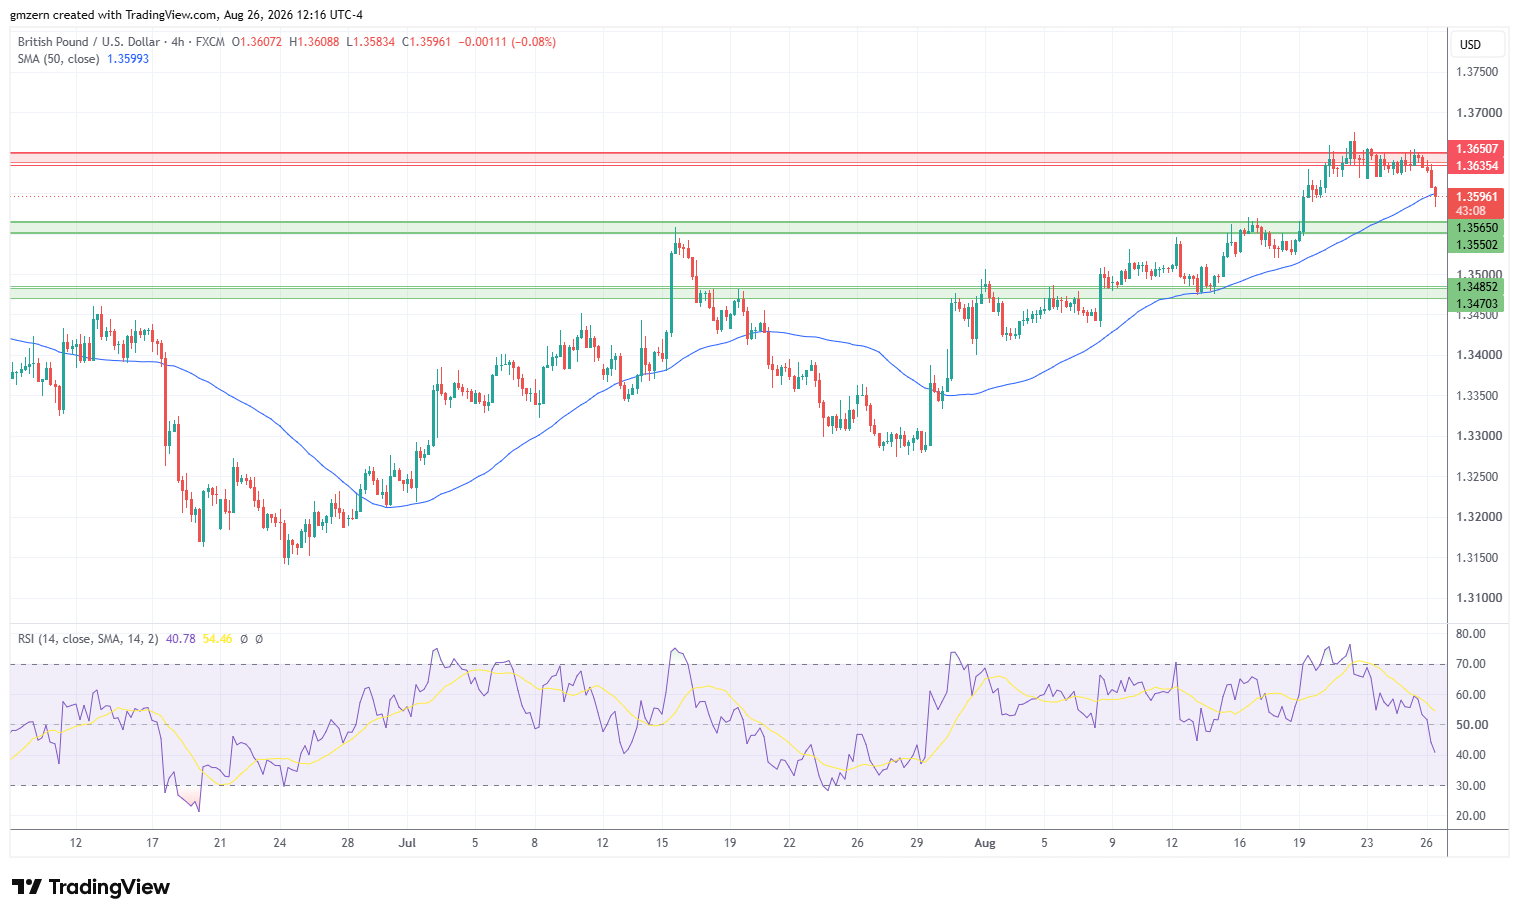Select the green 1.35650 support price label
This screenshot has height=917, width=1519.
click(x=1477, y=228)
